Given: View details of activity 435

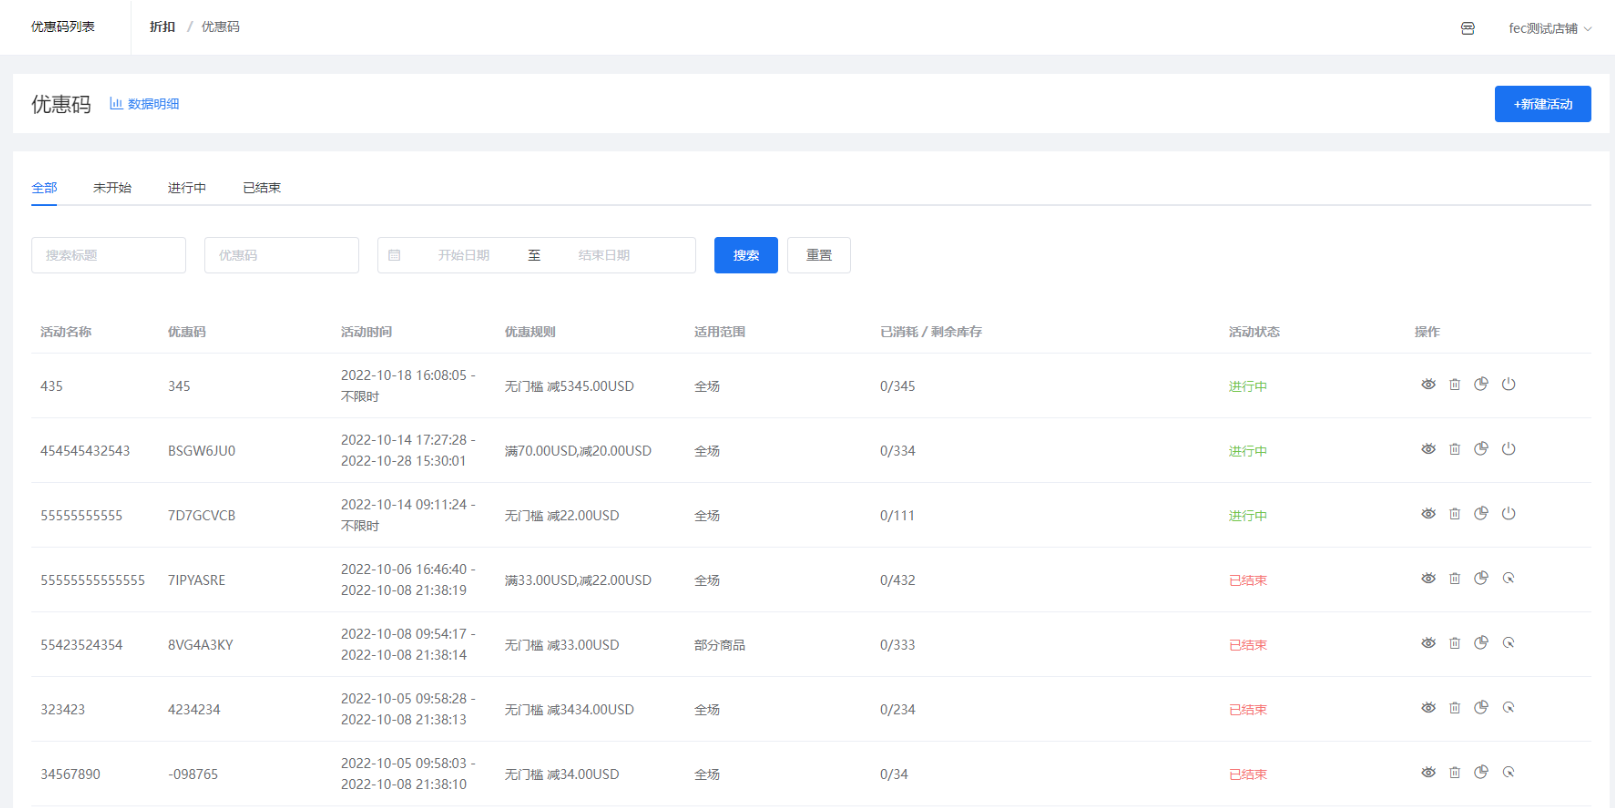Looking at the screenshot, I should tap(1428, 385).
